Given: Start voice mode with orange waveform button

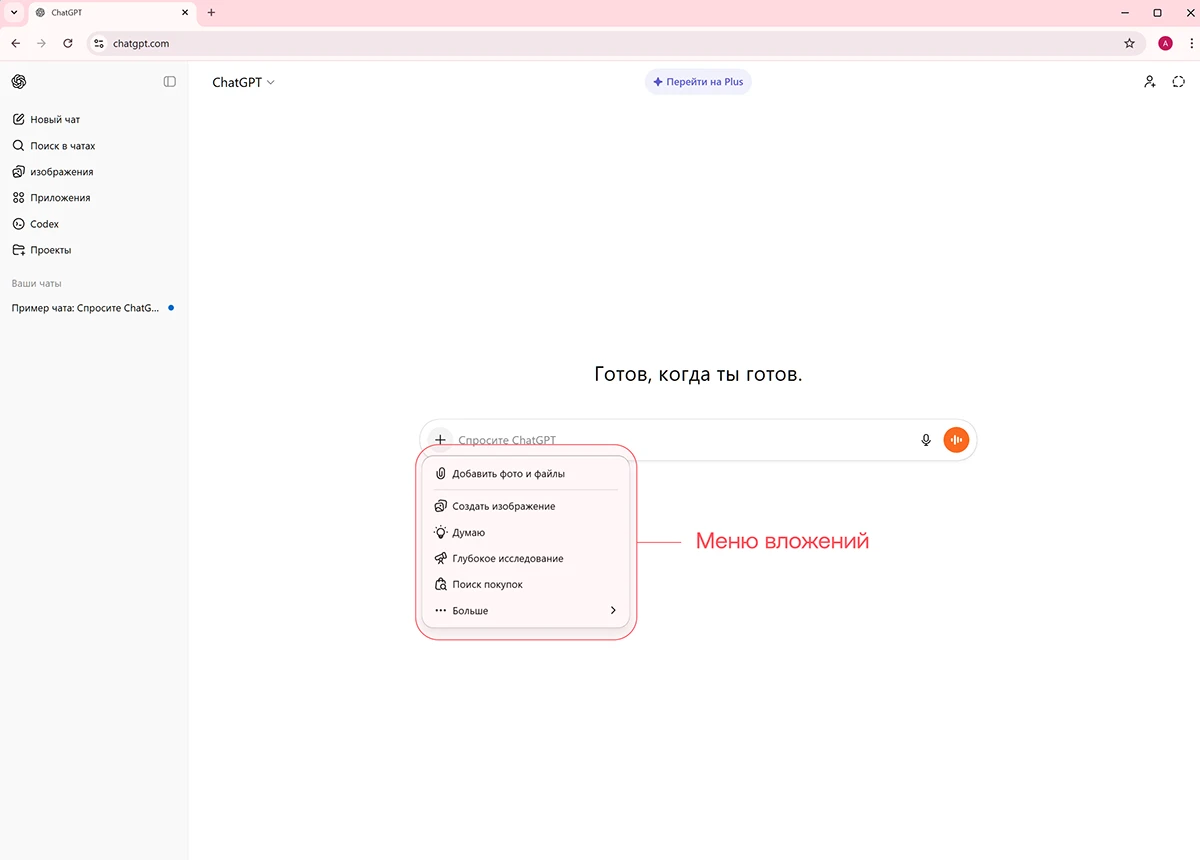Looking at the screenshot, I should [x=957, y=440].
